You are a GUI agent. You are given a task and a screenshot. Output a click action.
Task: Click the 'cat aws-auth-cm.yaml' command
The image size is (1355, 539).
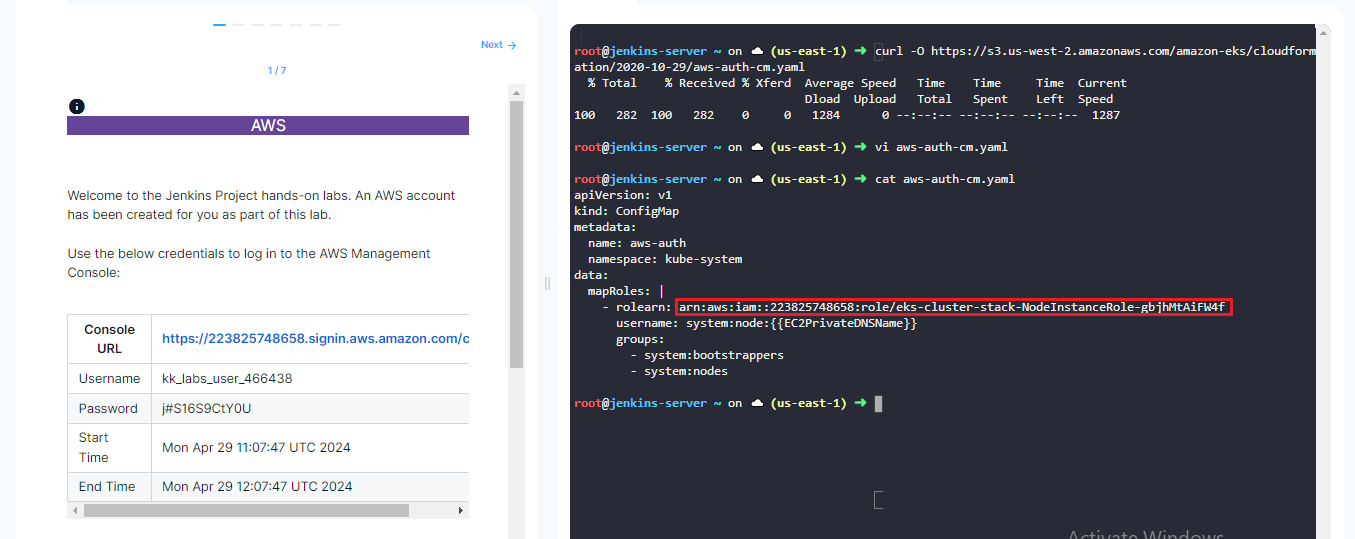pos(944,179)
